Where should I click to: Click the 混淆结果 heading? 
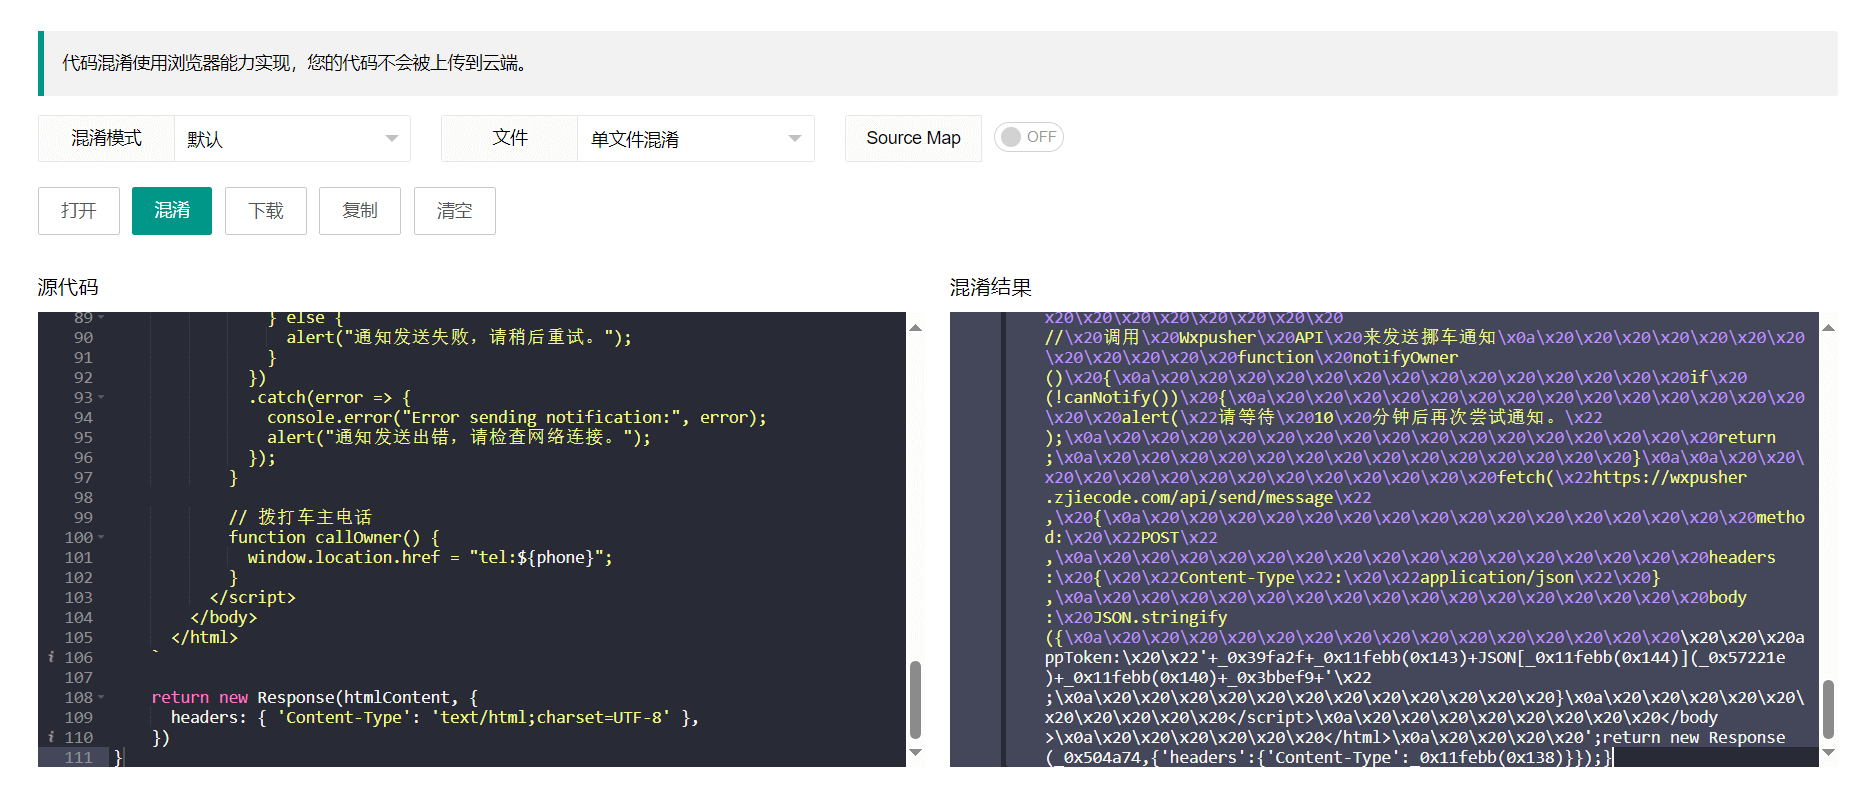990,288
